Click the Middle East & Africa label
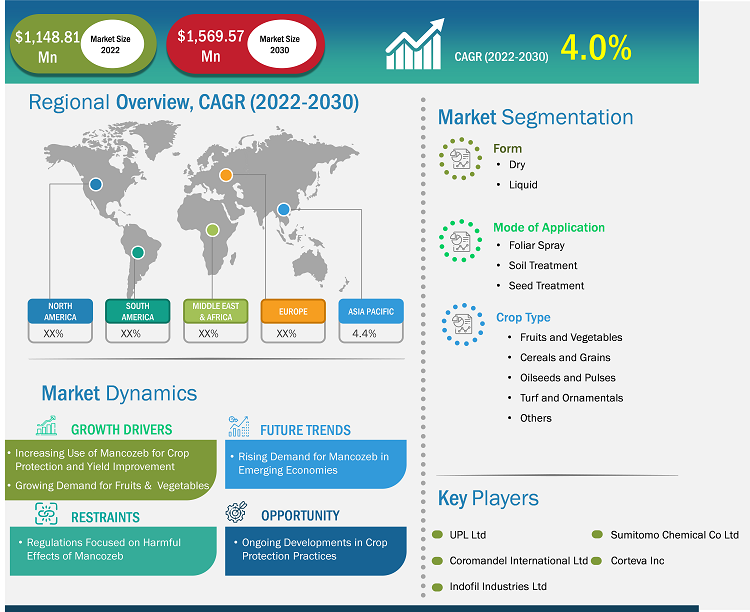 pos(212,311)
